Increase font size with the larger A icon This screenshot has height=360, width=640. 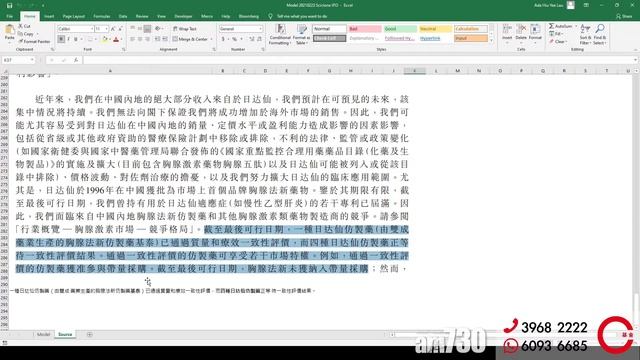(x=113, y=29)
